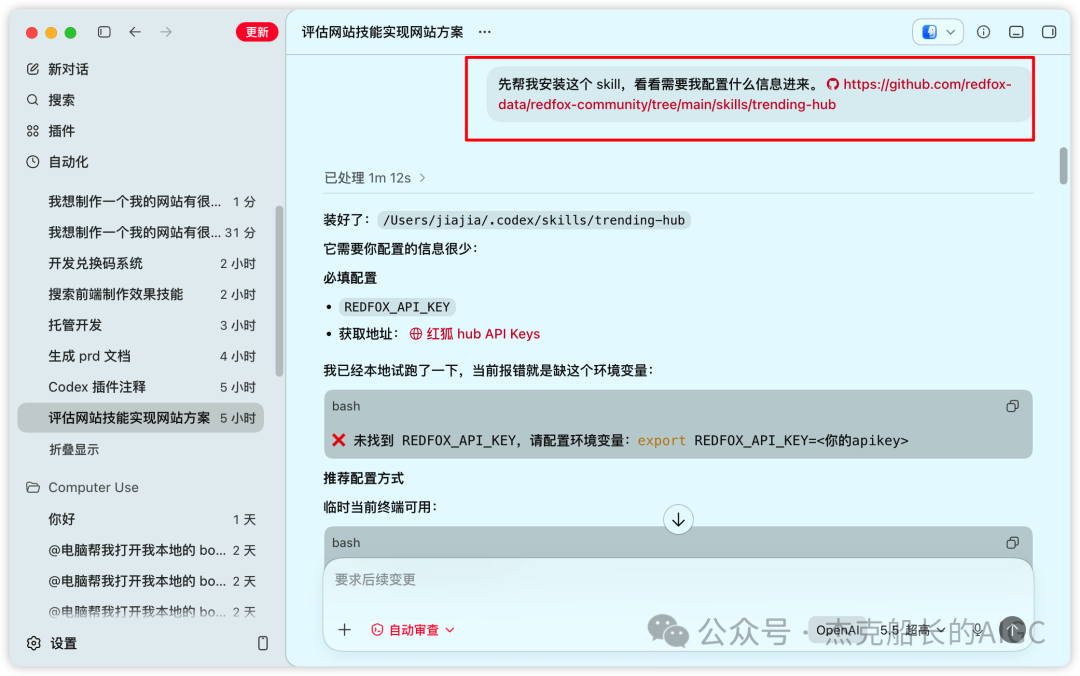Click 折叠显示 to collapse list
This screenshot has height=676, width=1080.
coord(74,449)
